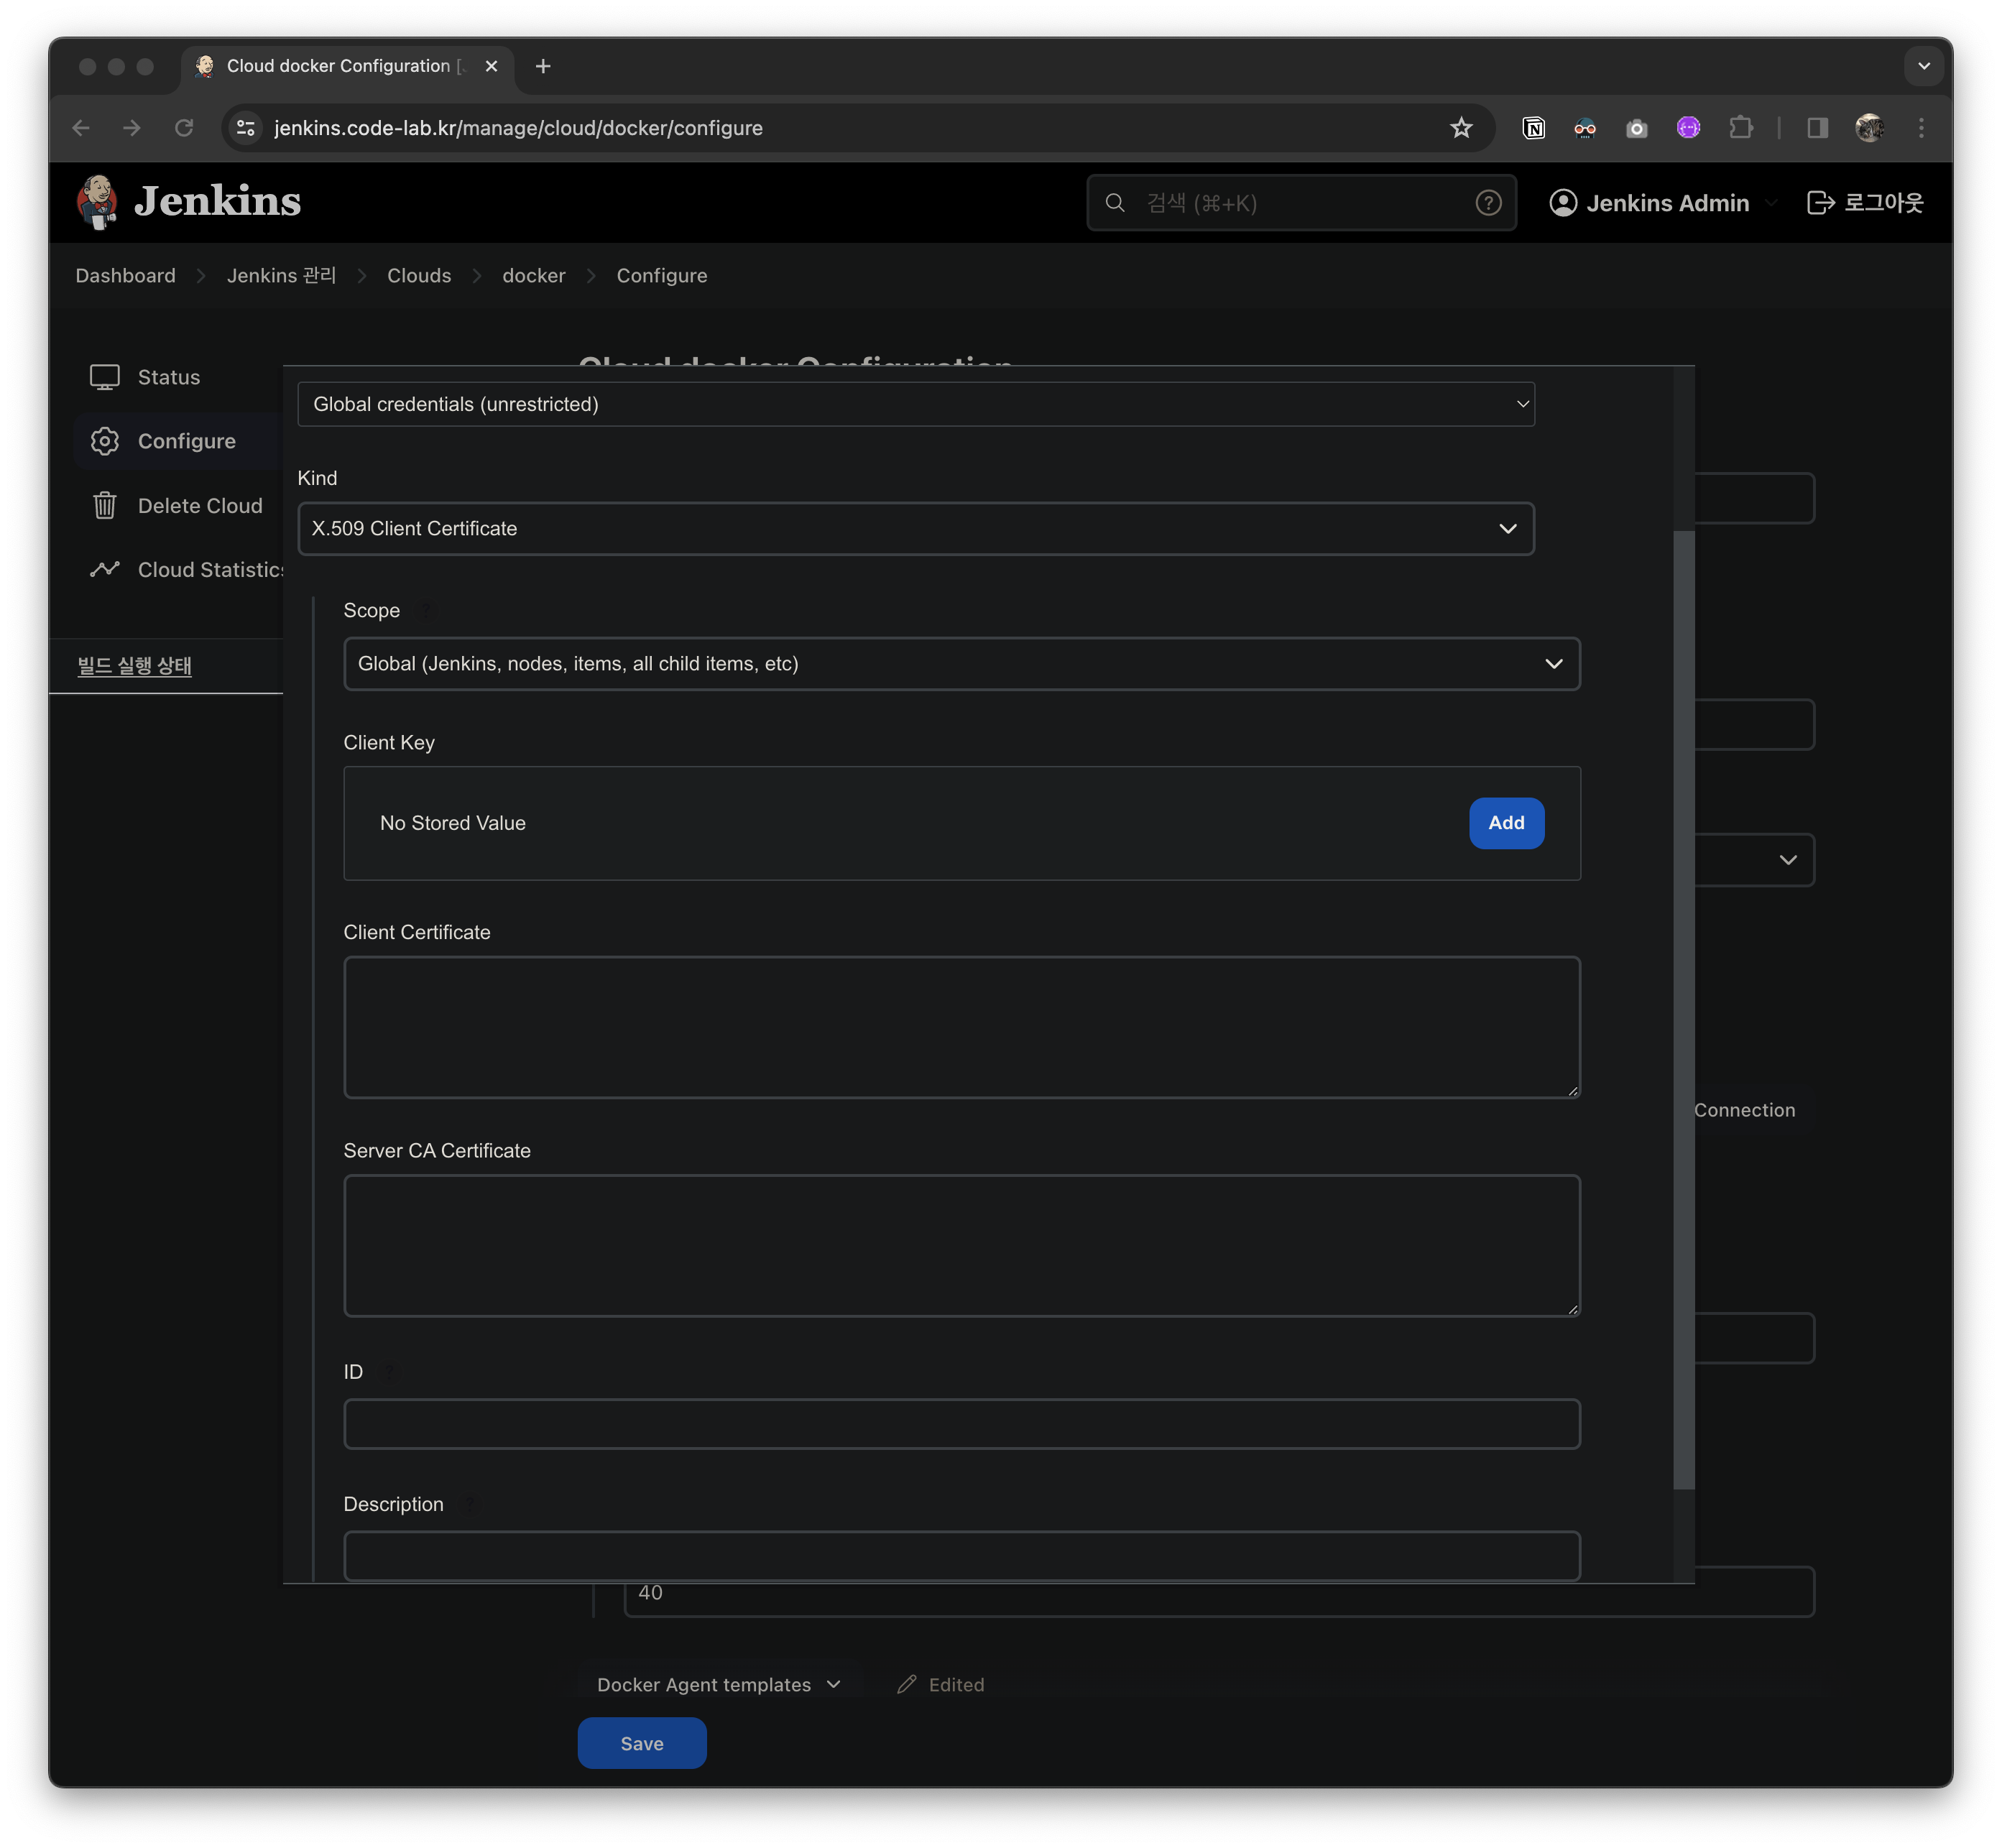Click the Jenkins logo icon

coord(97,202)
